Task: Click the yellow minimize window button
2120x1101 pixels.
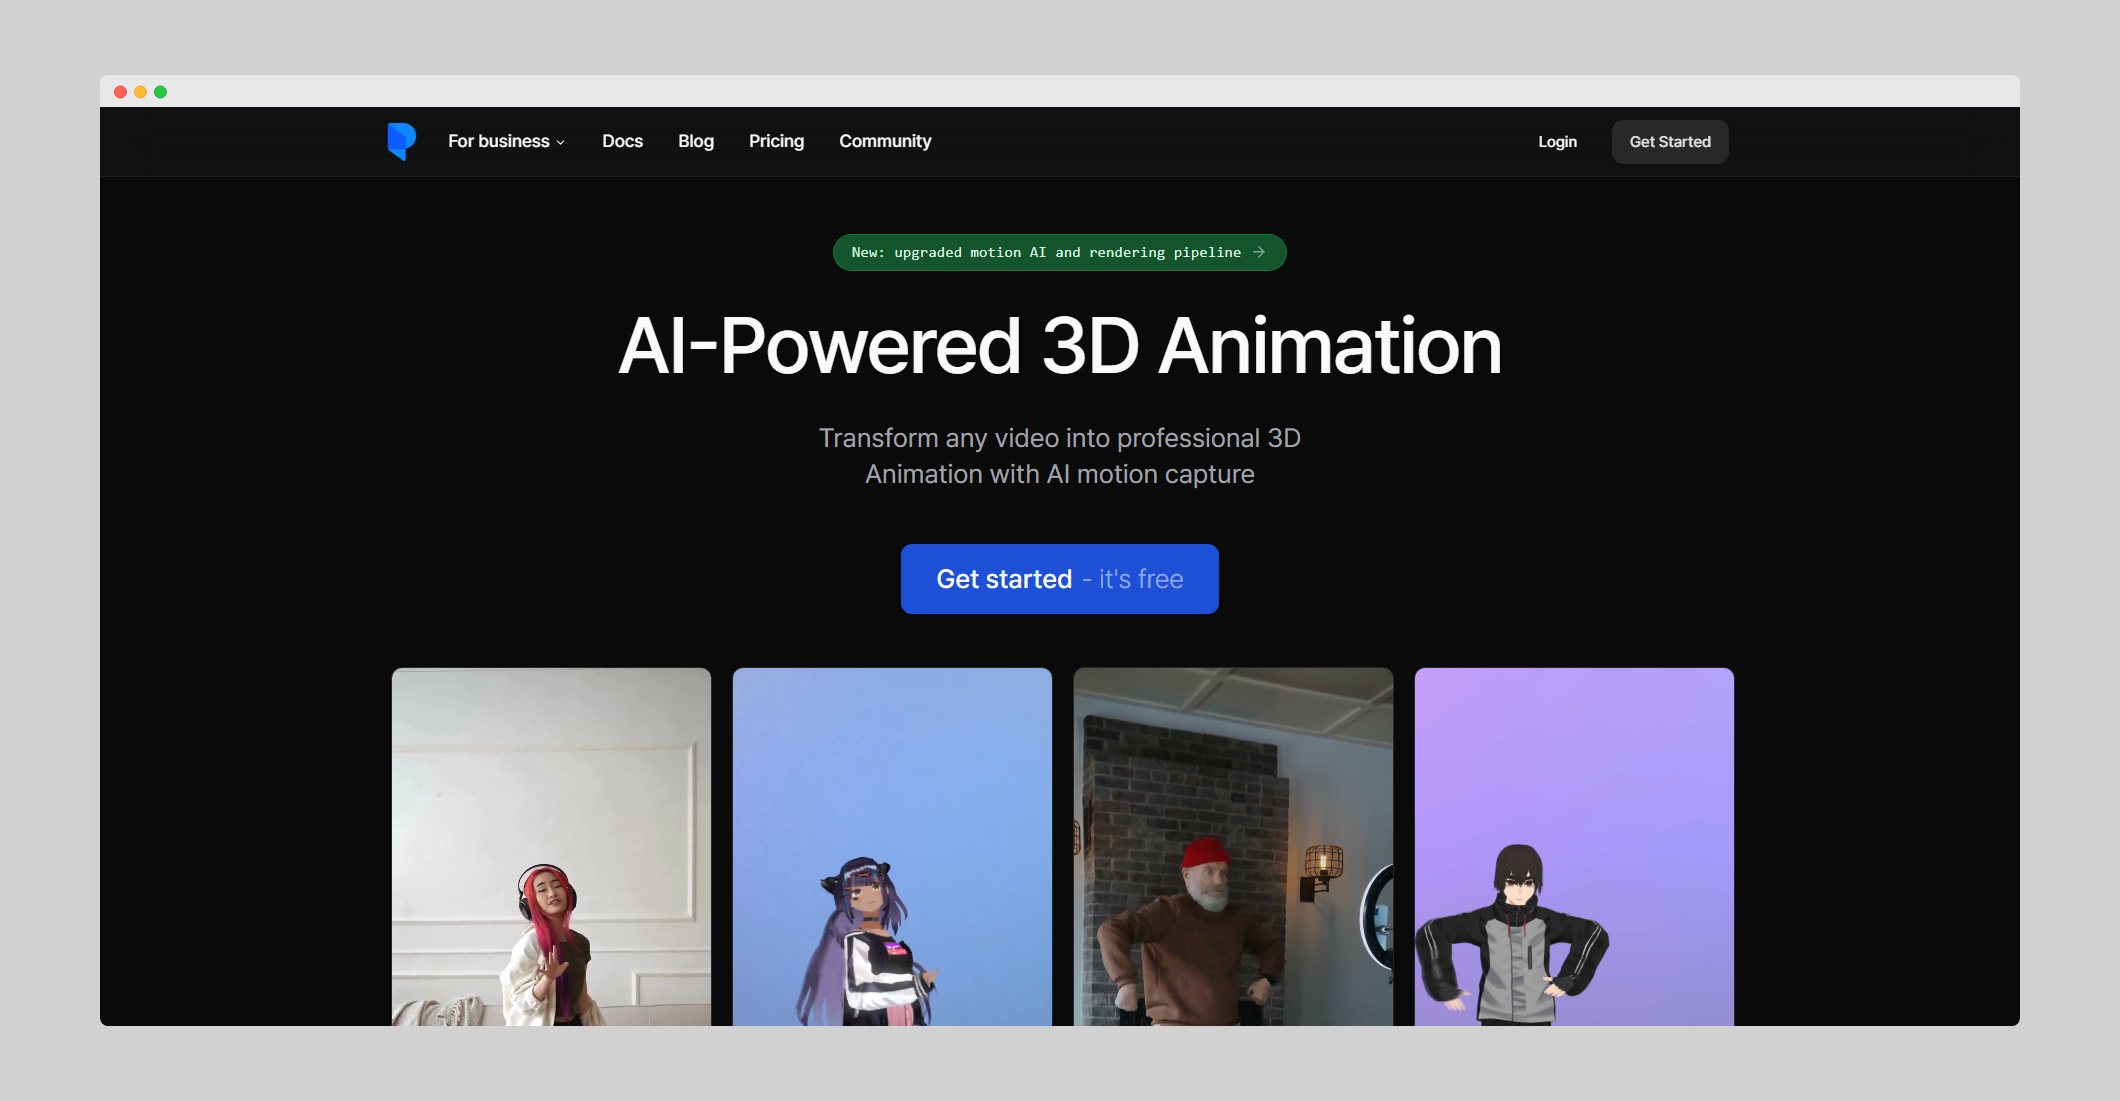Action: tap(140, 92)
